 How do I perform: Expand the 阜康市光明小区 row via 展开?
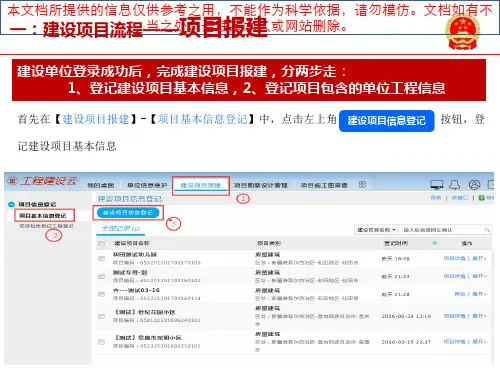(480, 341)
